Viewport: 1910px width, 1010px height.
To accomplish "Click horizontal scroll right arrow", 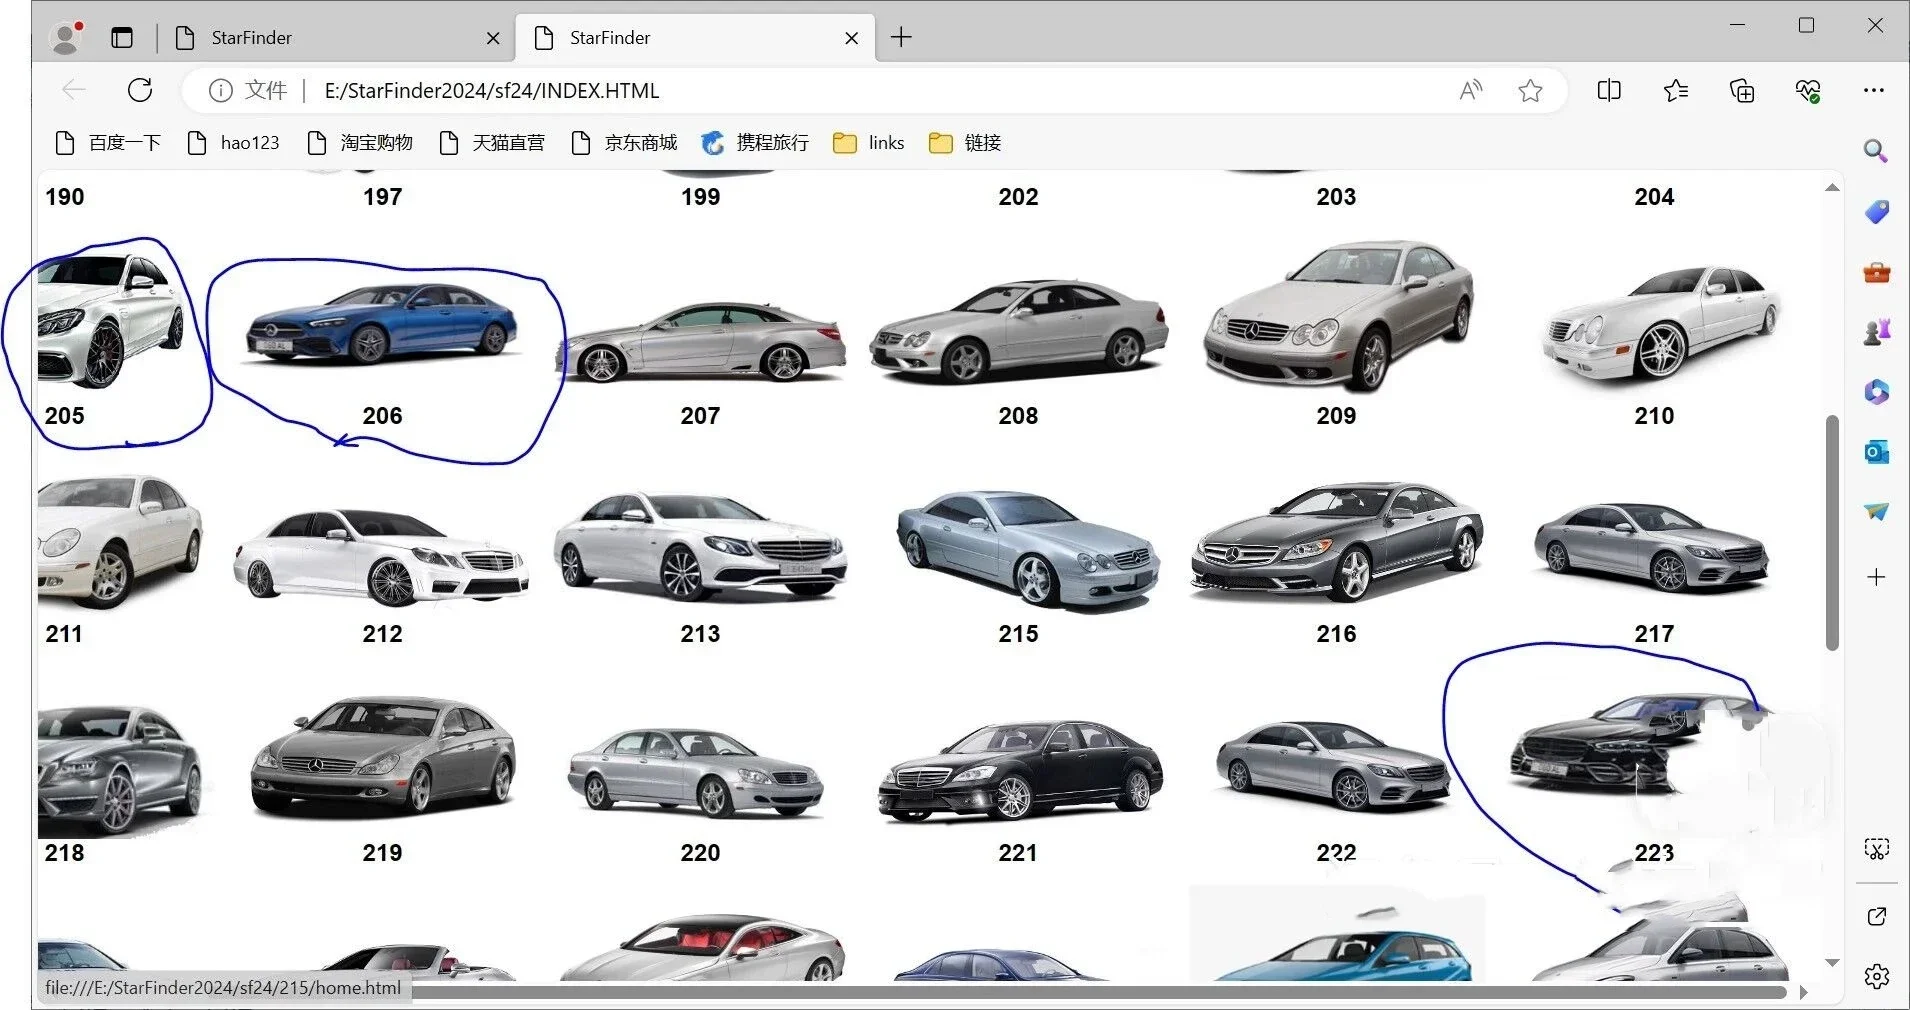I will [1803, 992].
